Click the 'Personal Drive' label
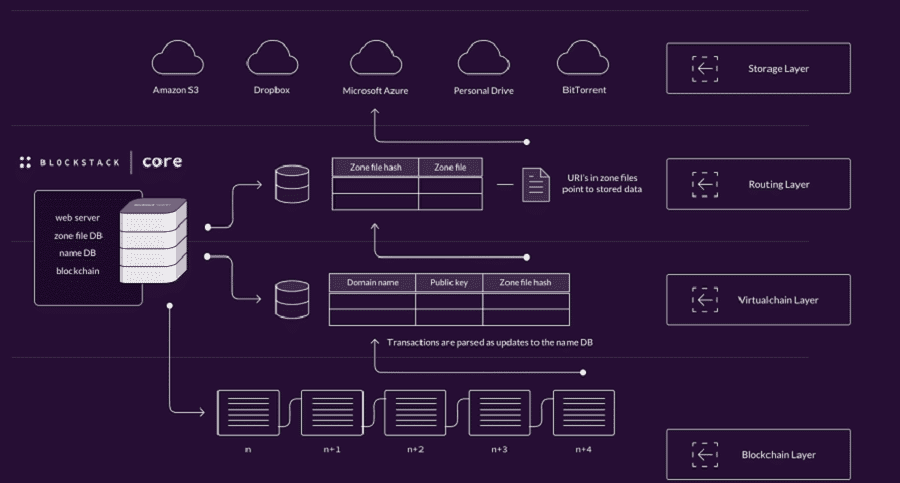The width and height of the screenshot is (900, 483). (x=483, y=91)
